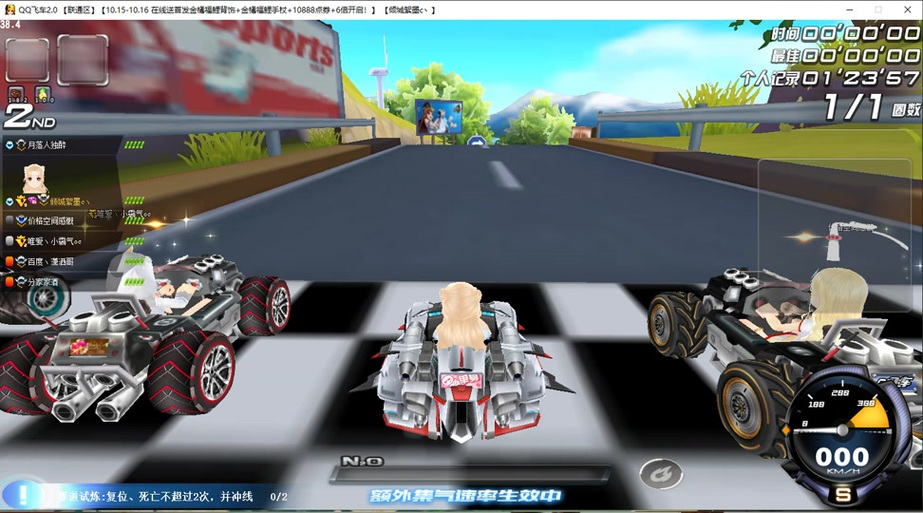The width and height of the screenshot is (923, 513).
Task: Click the 0/2 mission progress counter
Action: pyautogui.click(x=278, y=497)
